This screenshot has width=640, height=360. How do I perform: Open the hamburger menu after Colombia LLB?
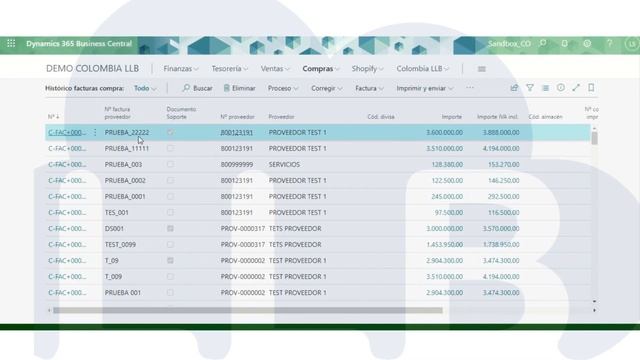click(482, 69)
